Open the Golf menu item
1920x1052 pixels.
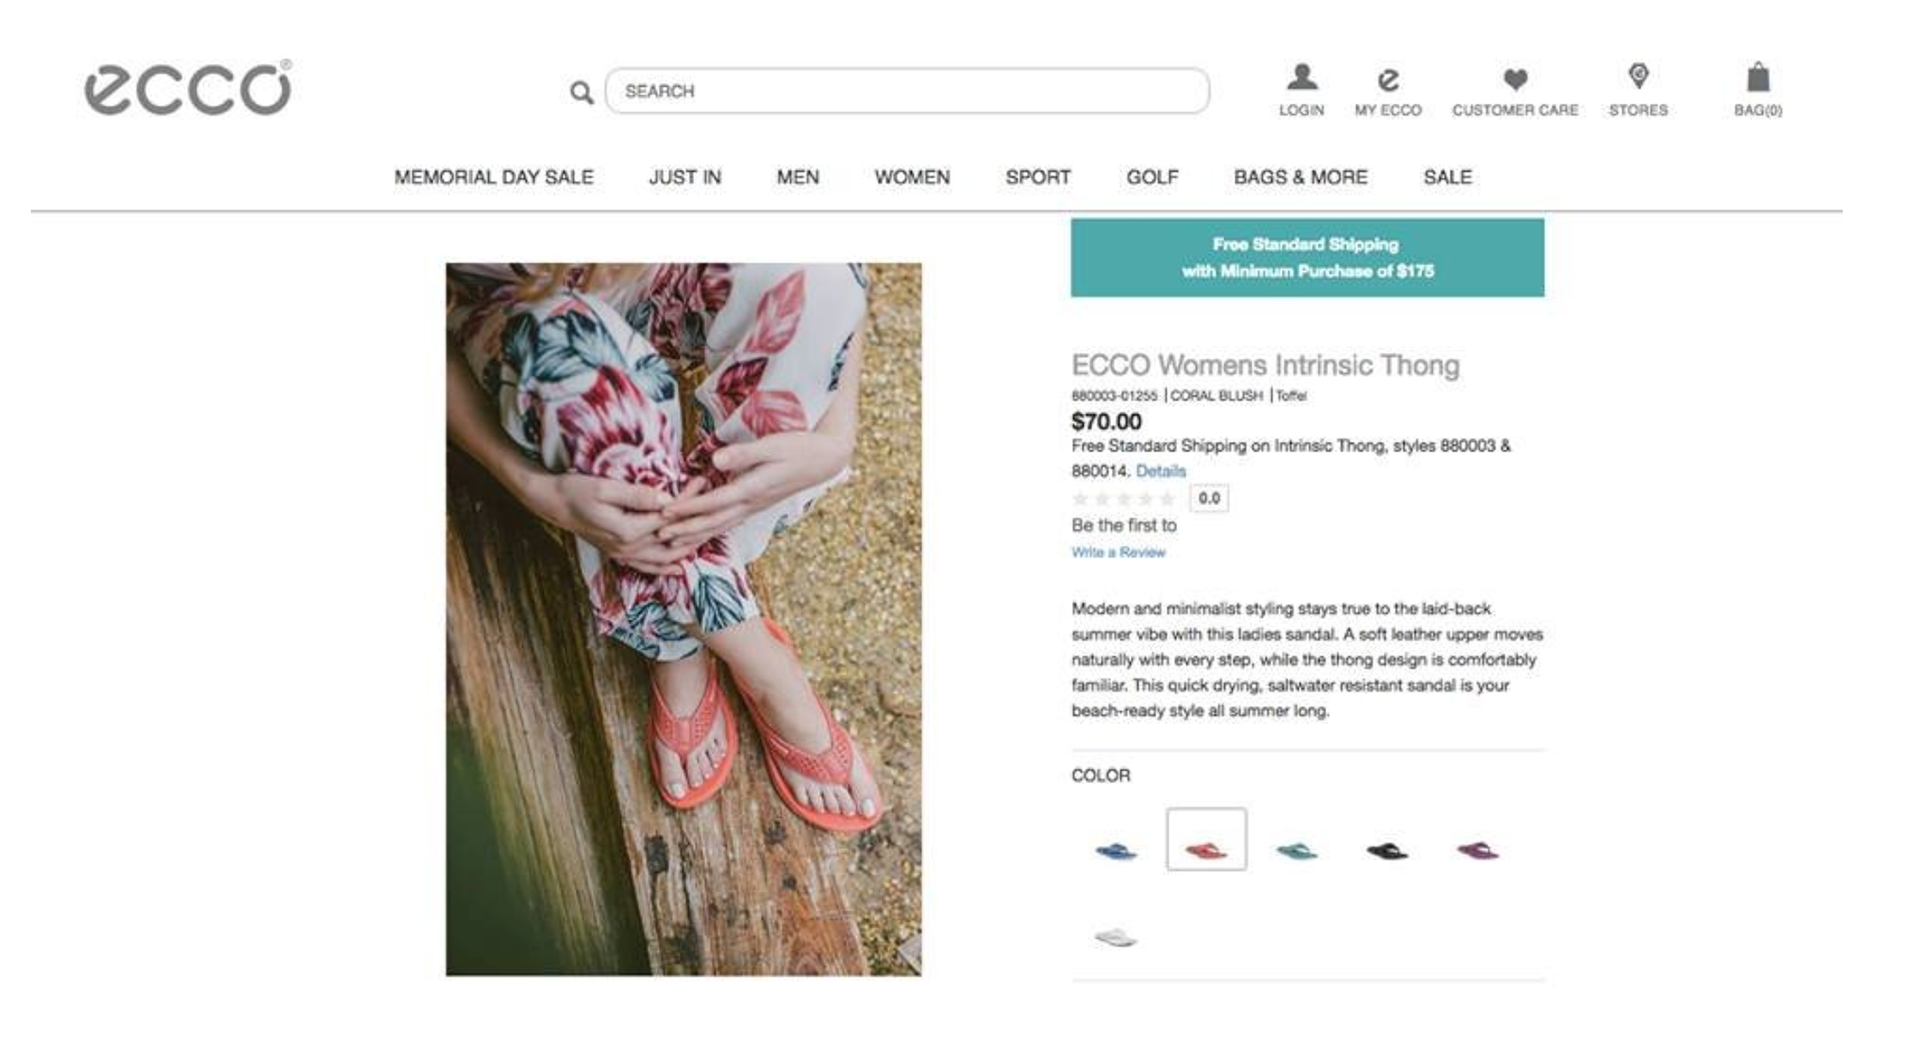click(1152, 177)
